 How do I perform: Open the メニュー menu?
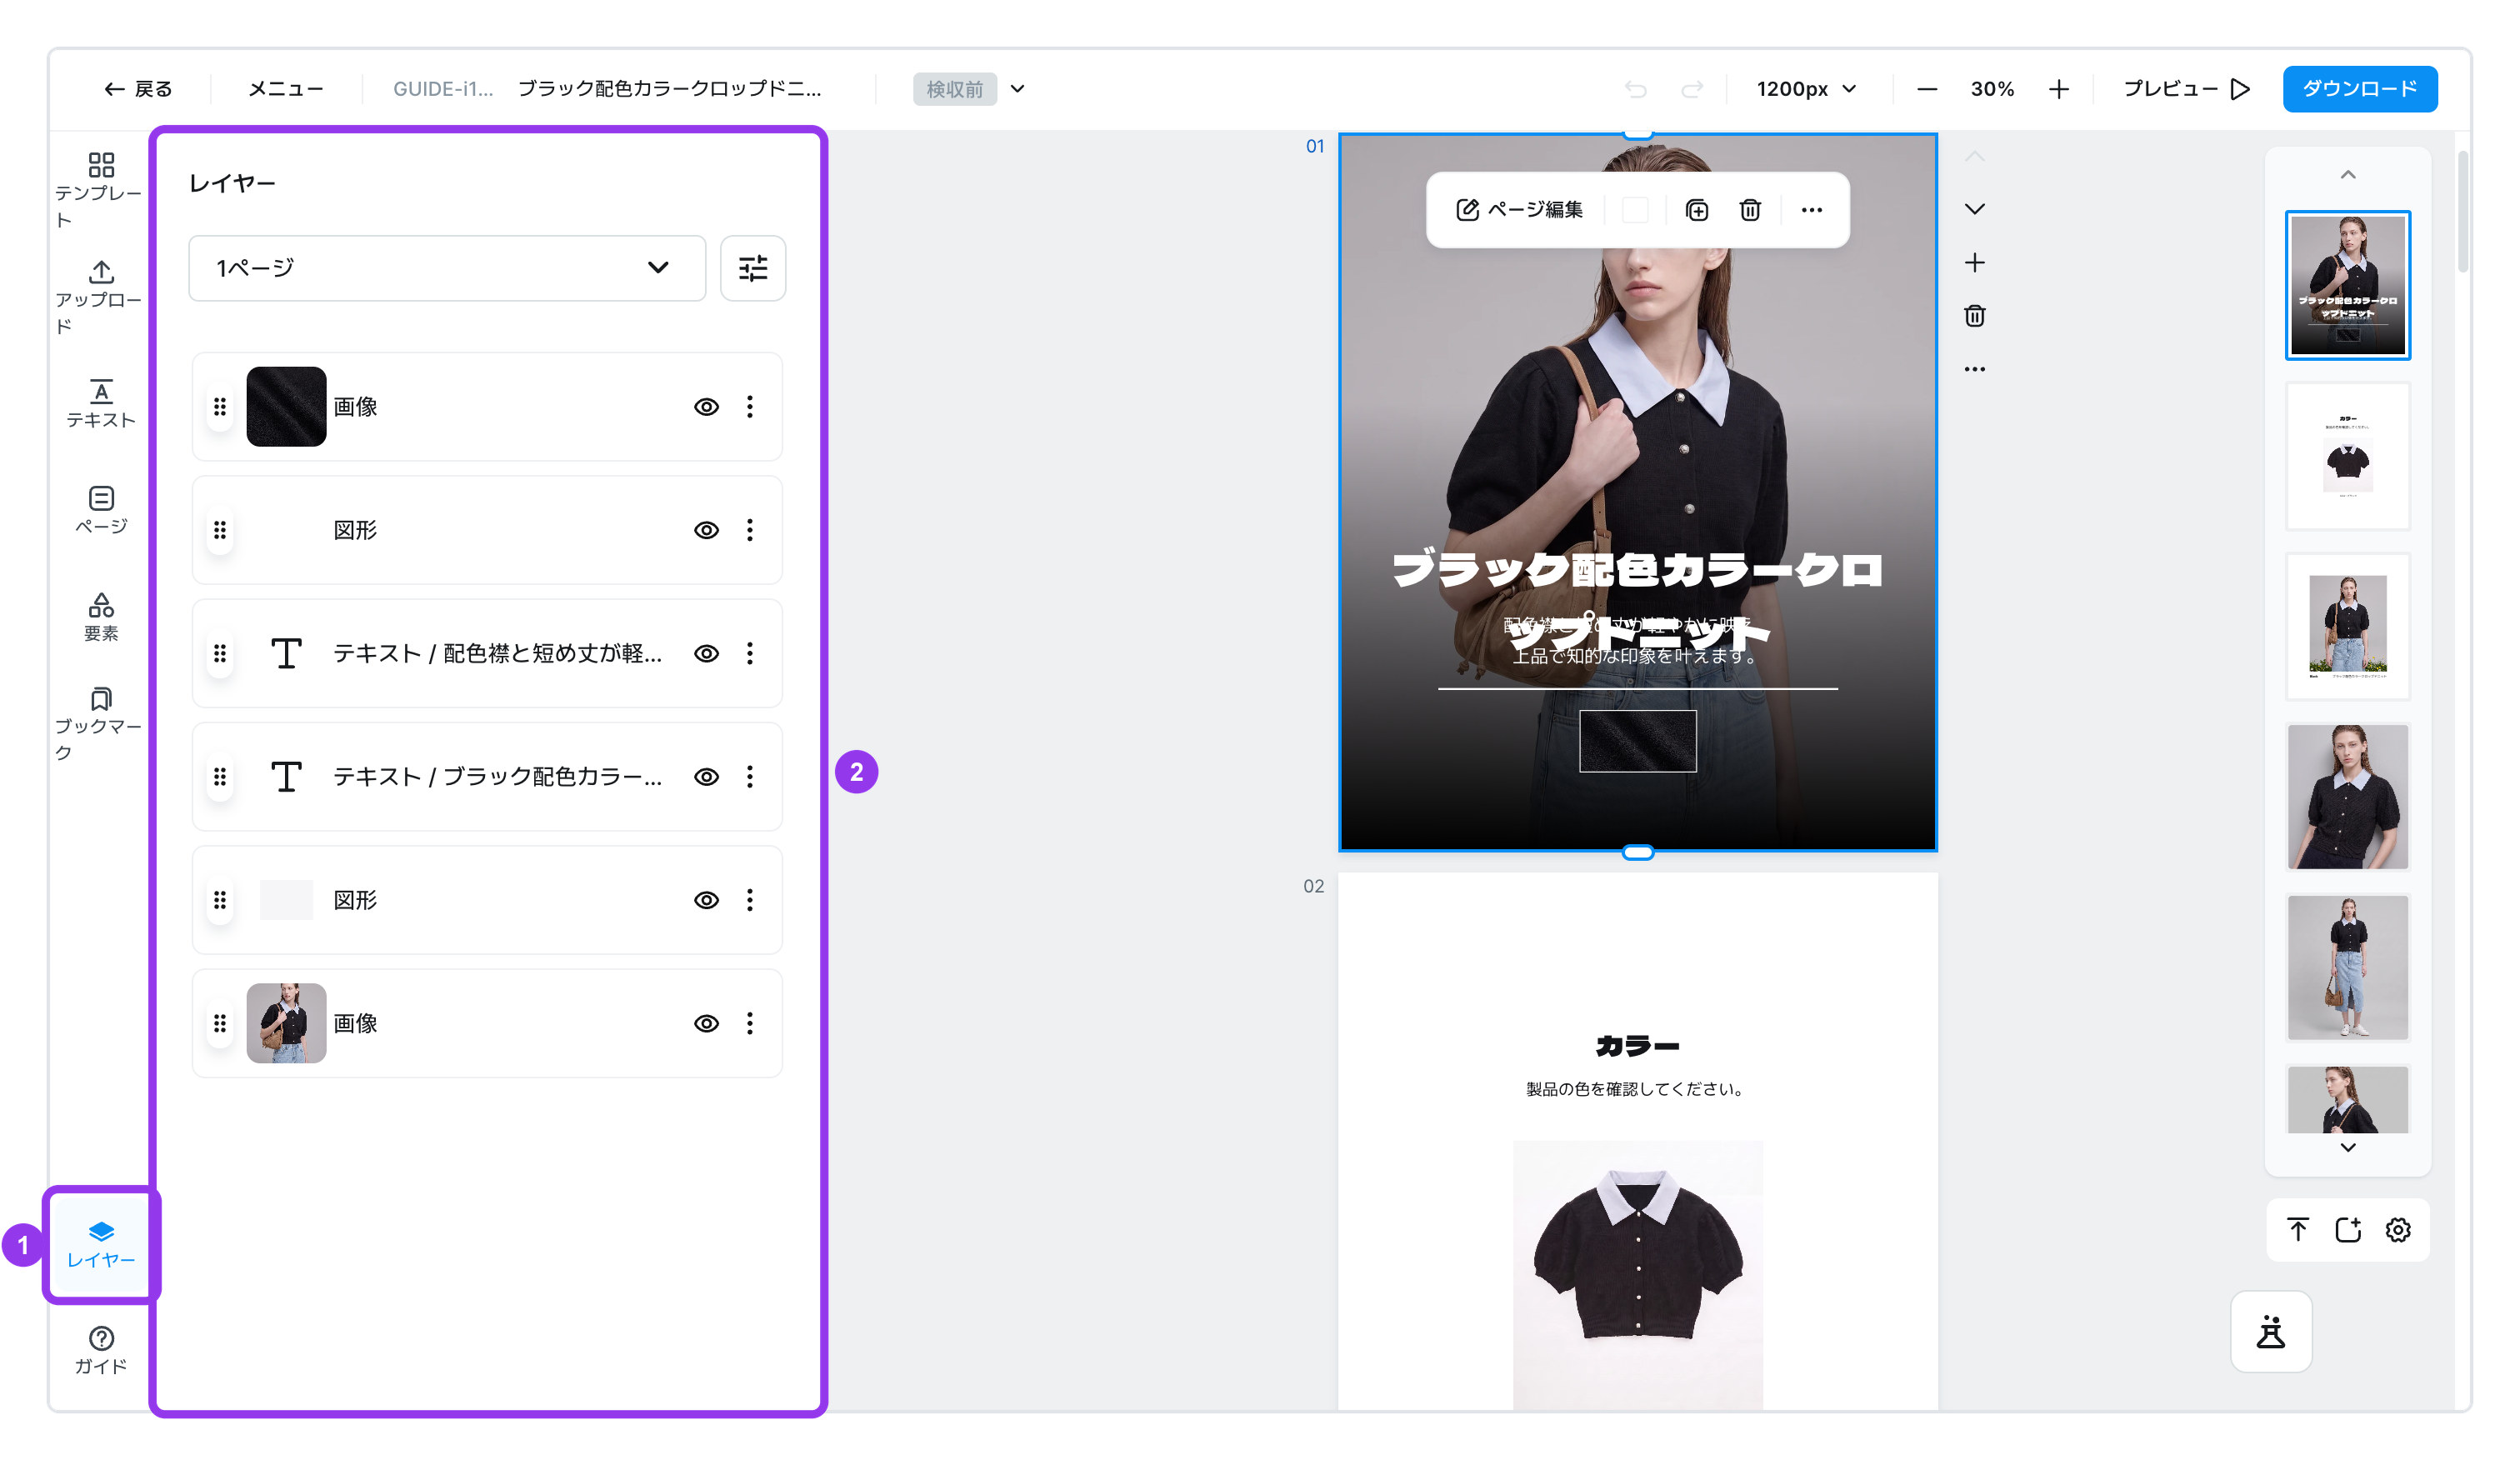pyautogui.click(x=285, y=89)
